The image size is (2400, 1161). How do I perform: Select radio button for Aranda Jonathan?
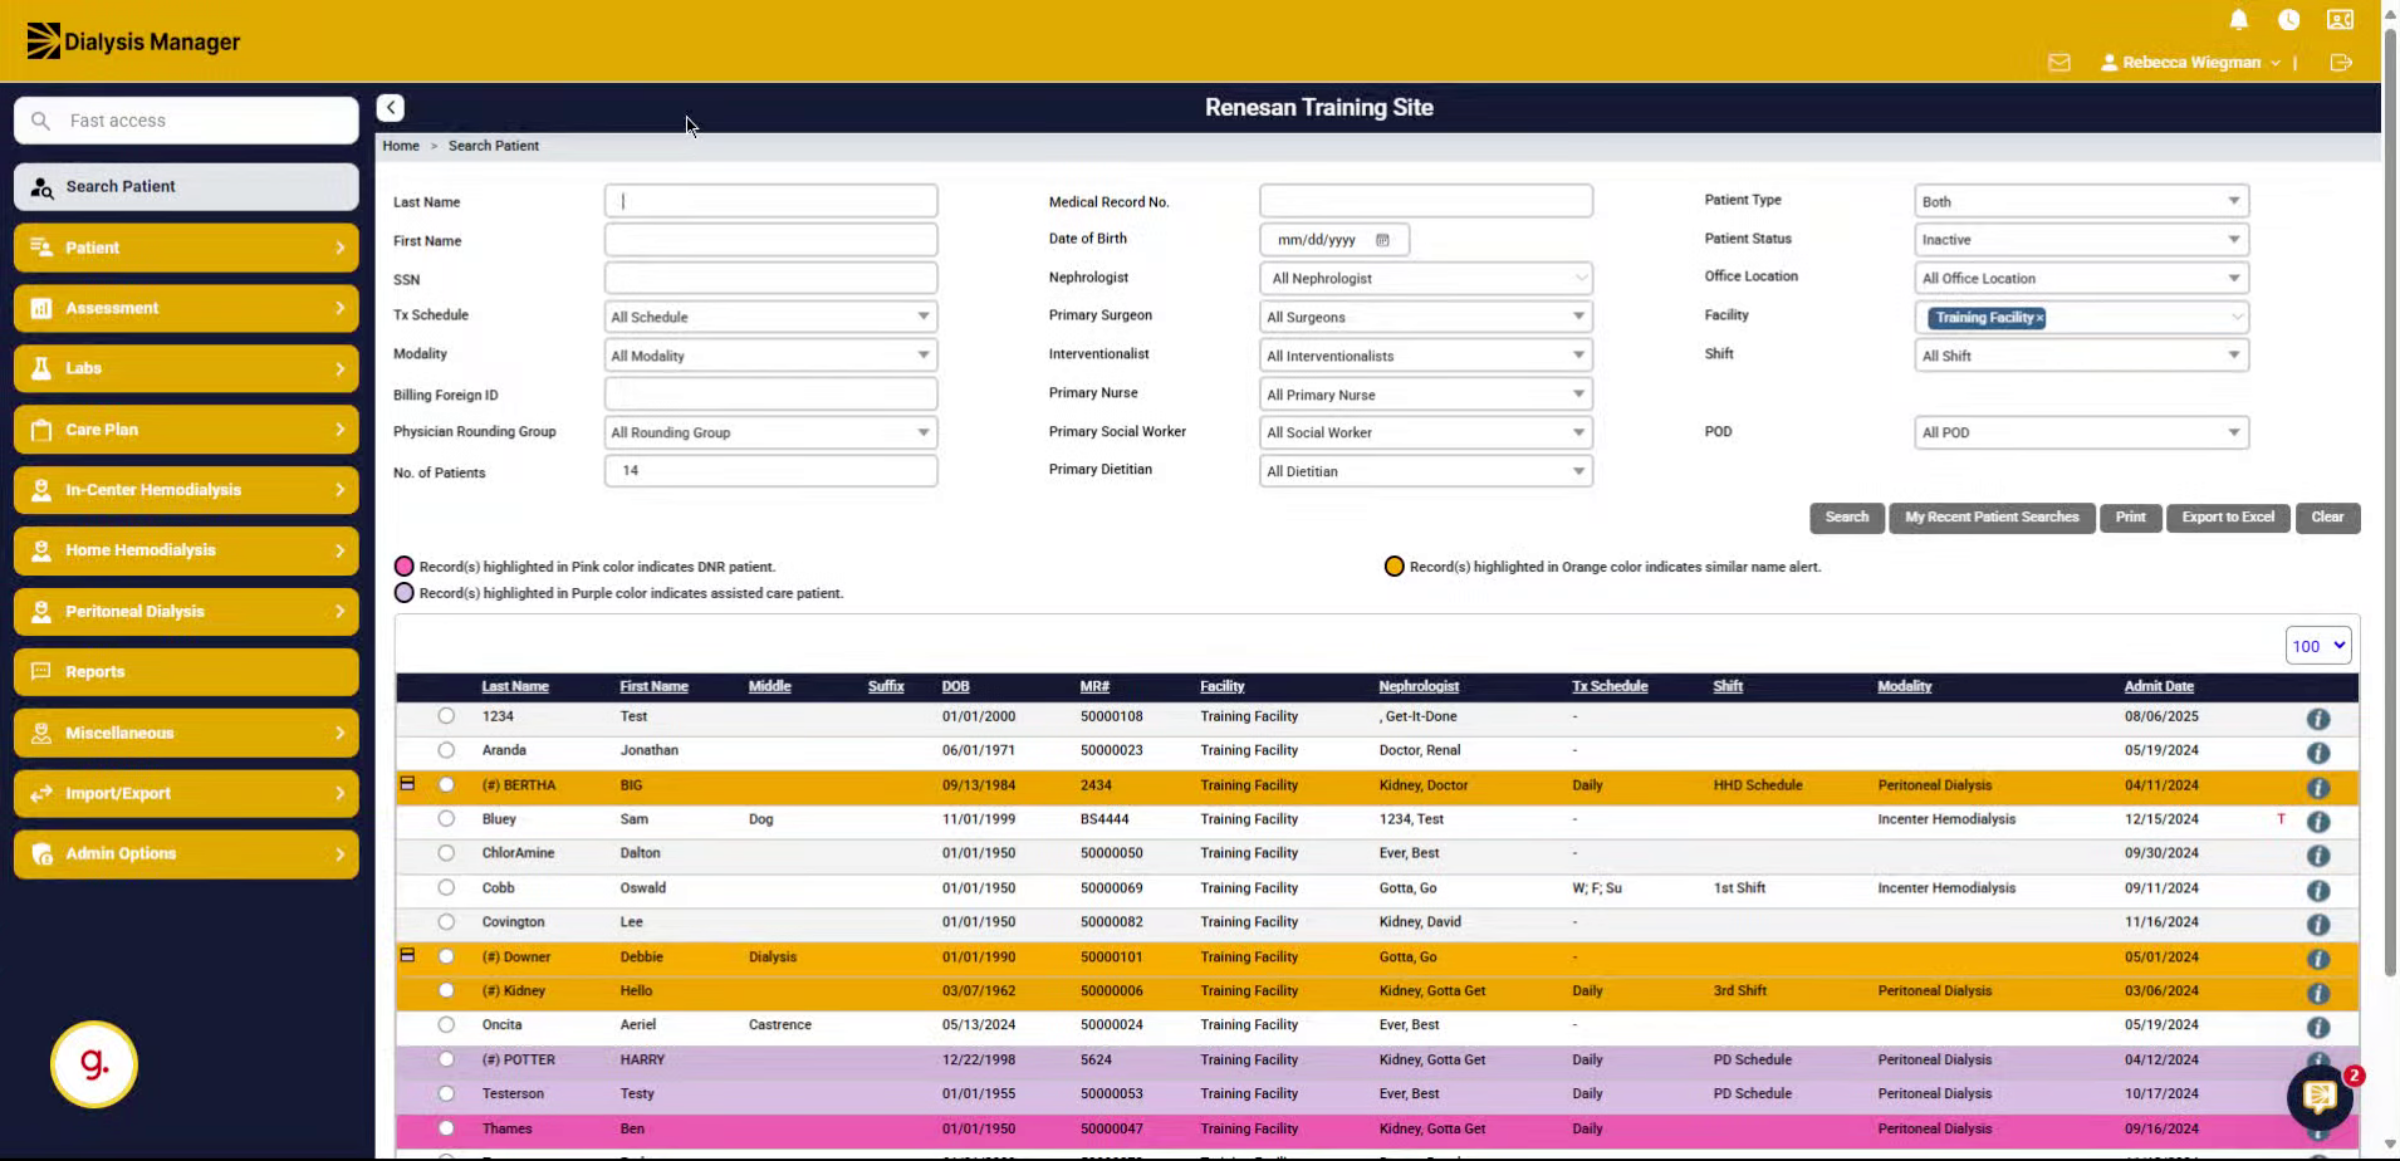coord(446,750)
